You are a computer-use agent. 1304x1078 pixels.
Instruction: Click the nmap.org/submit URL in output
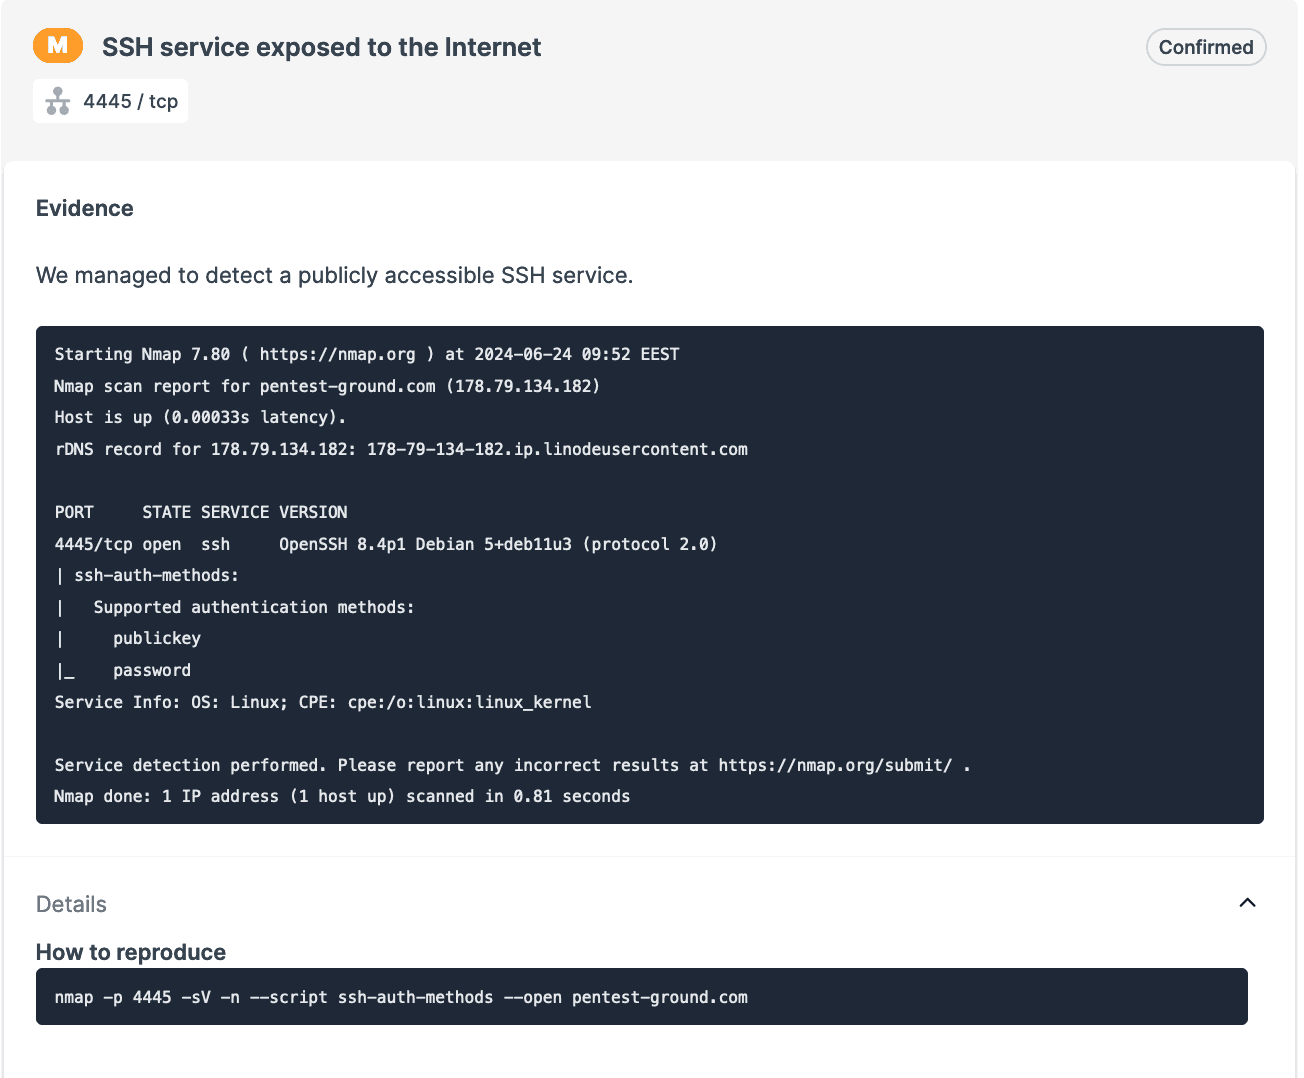(835, 765)
